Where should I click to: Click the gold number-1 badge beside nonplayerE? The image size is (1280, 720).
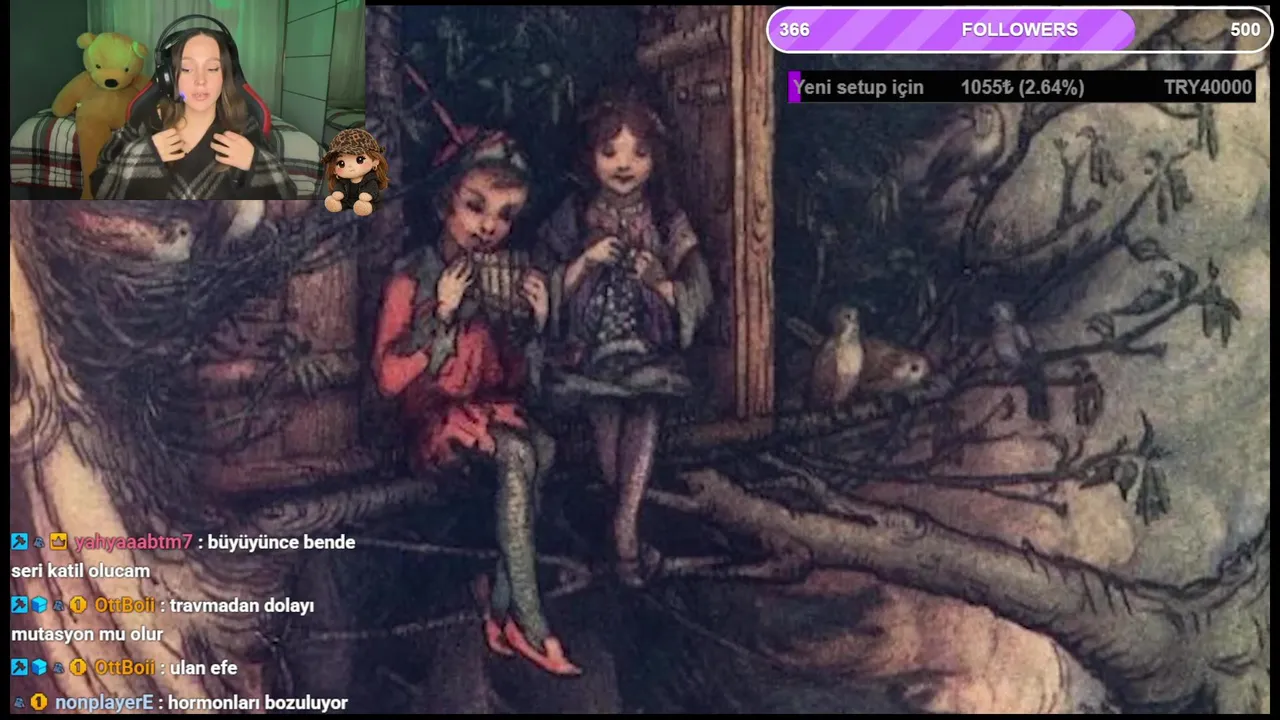click(38, 702)
